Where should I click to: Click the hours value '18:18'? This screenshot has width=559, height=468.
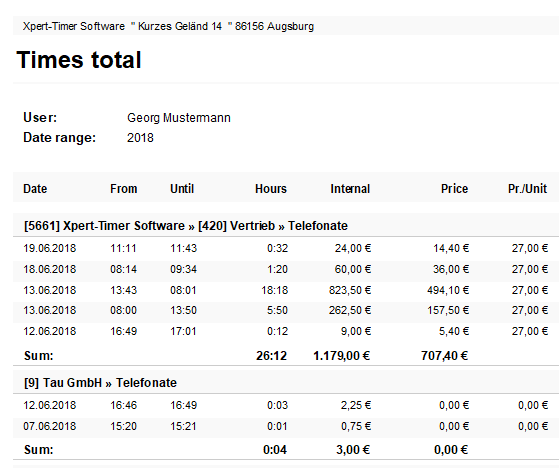(x=275, y=290)
